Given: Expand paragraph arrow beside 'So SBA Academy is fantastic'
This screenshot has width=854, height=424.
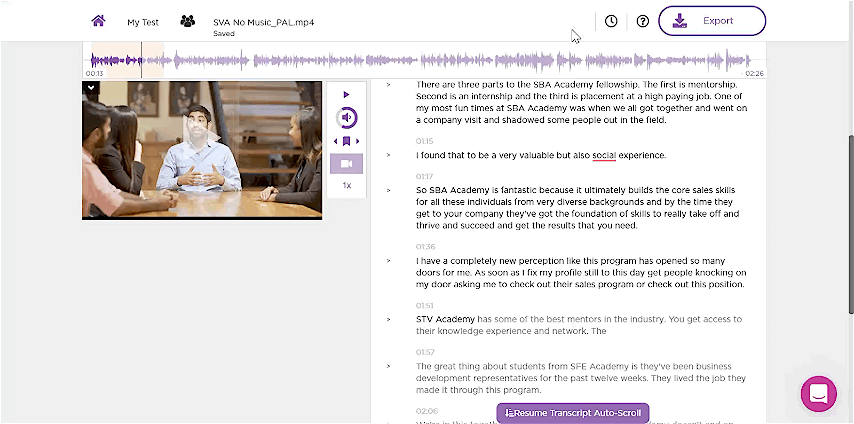Looking at the screenshot, I should click(388, 190).
